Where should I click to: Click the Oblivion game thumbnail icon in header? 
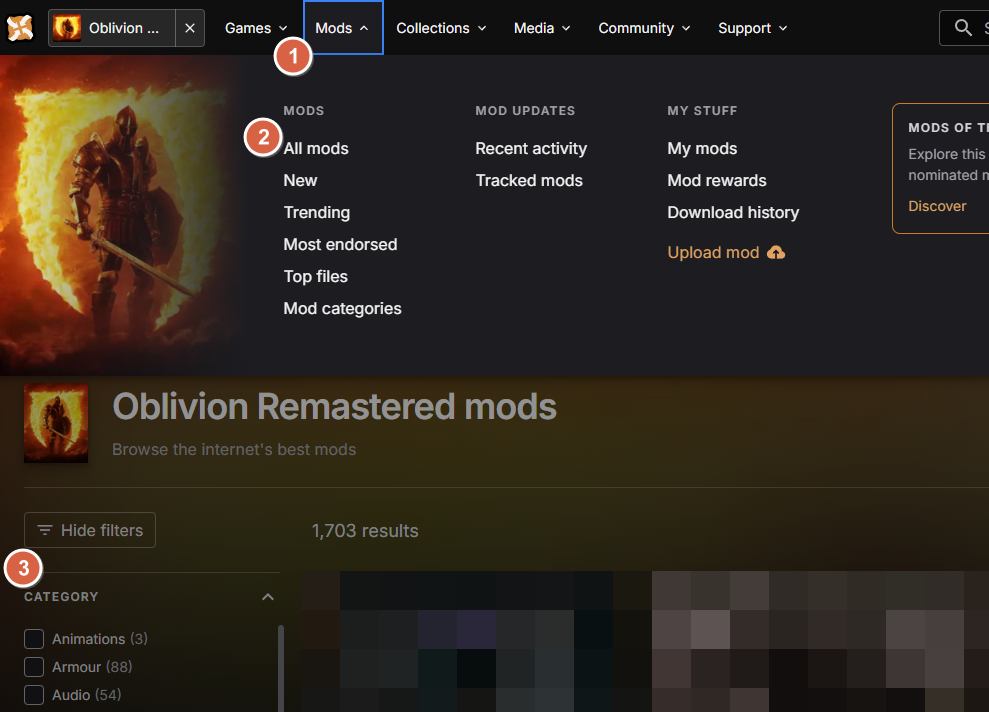coord(67,28)
